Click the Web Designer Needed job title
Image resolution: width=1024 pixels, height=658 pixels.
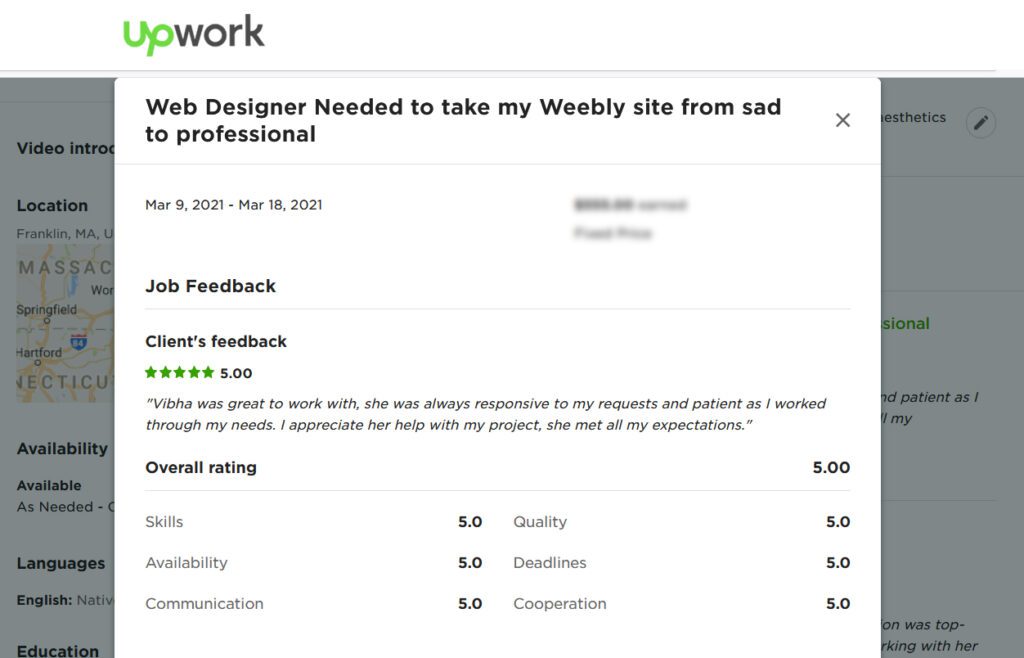point(463,120)
